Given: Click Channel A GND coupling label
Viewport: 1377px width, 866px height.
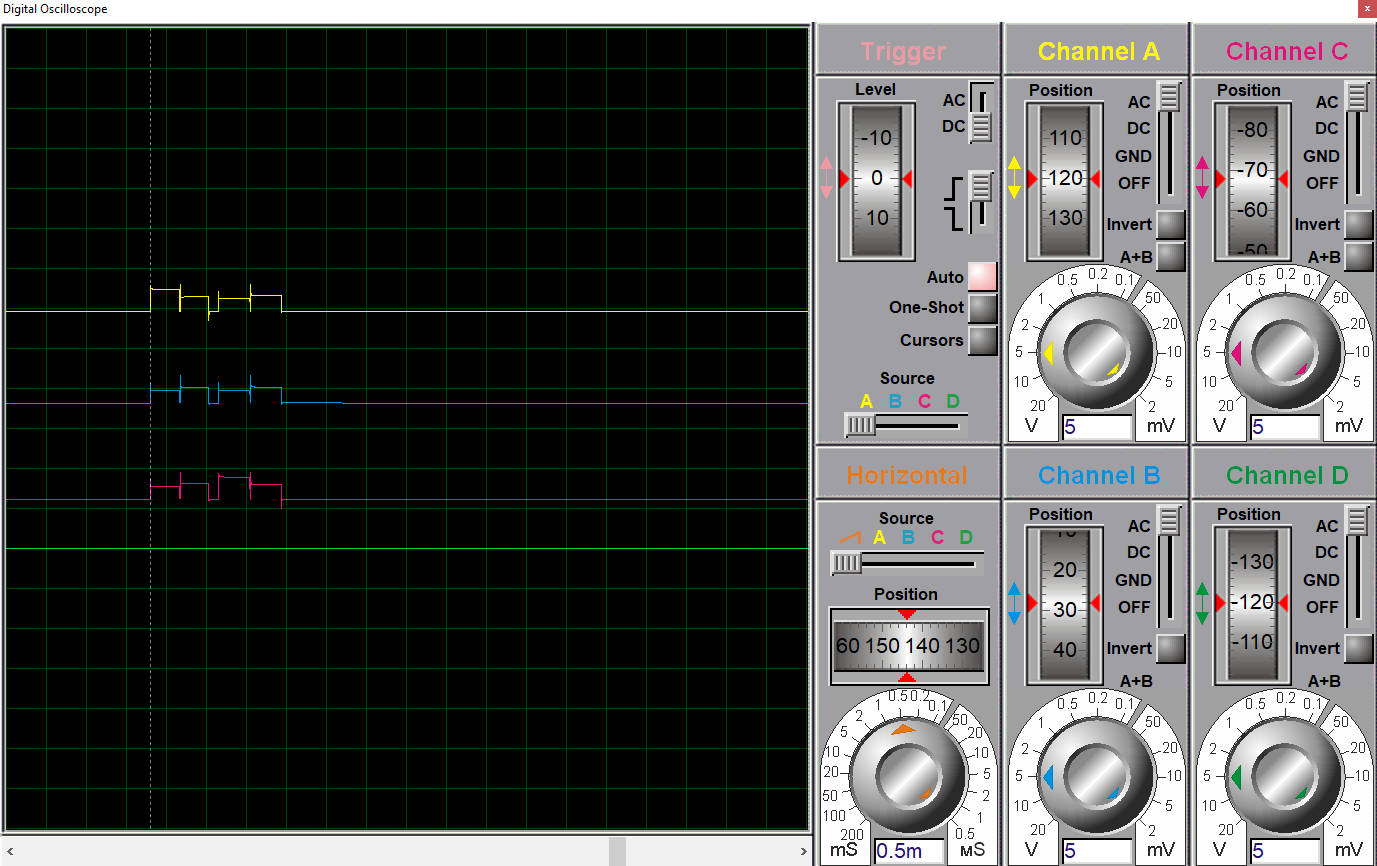Looking at the screenshot, I should [x=1134, y=156].
